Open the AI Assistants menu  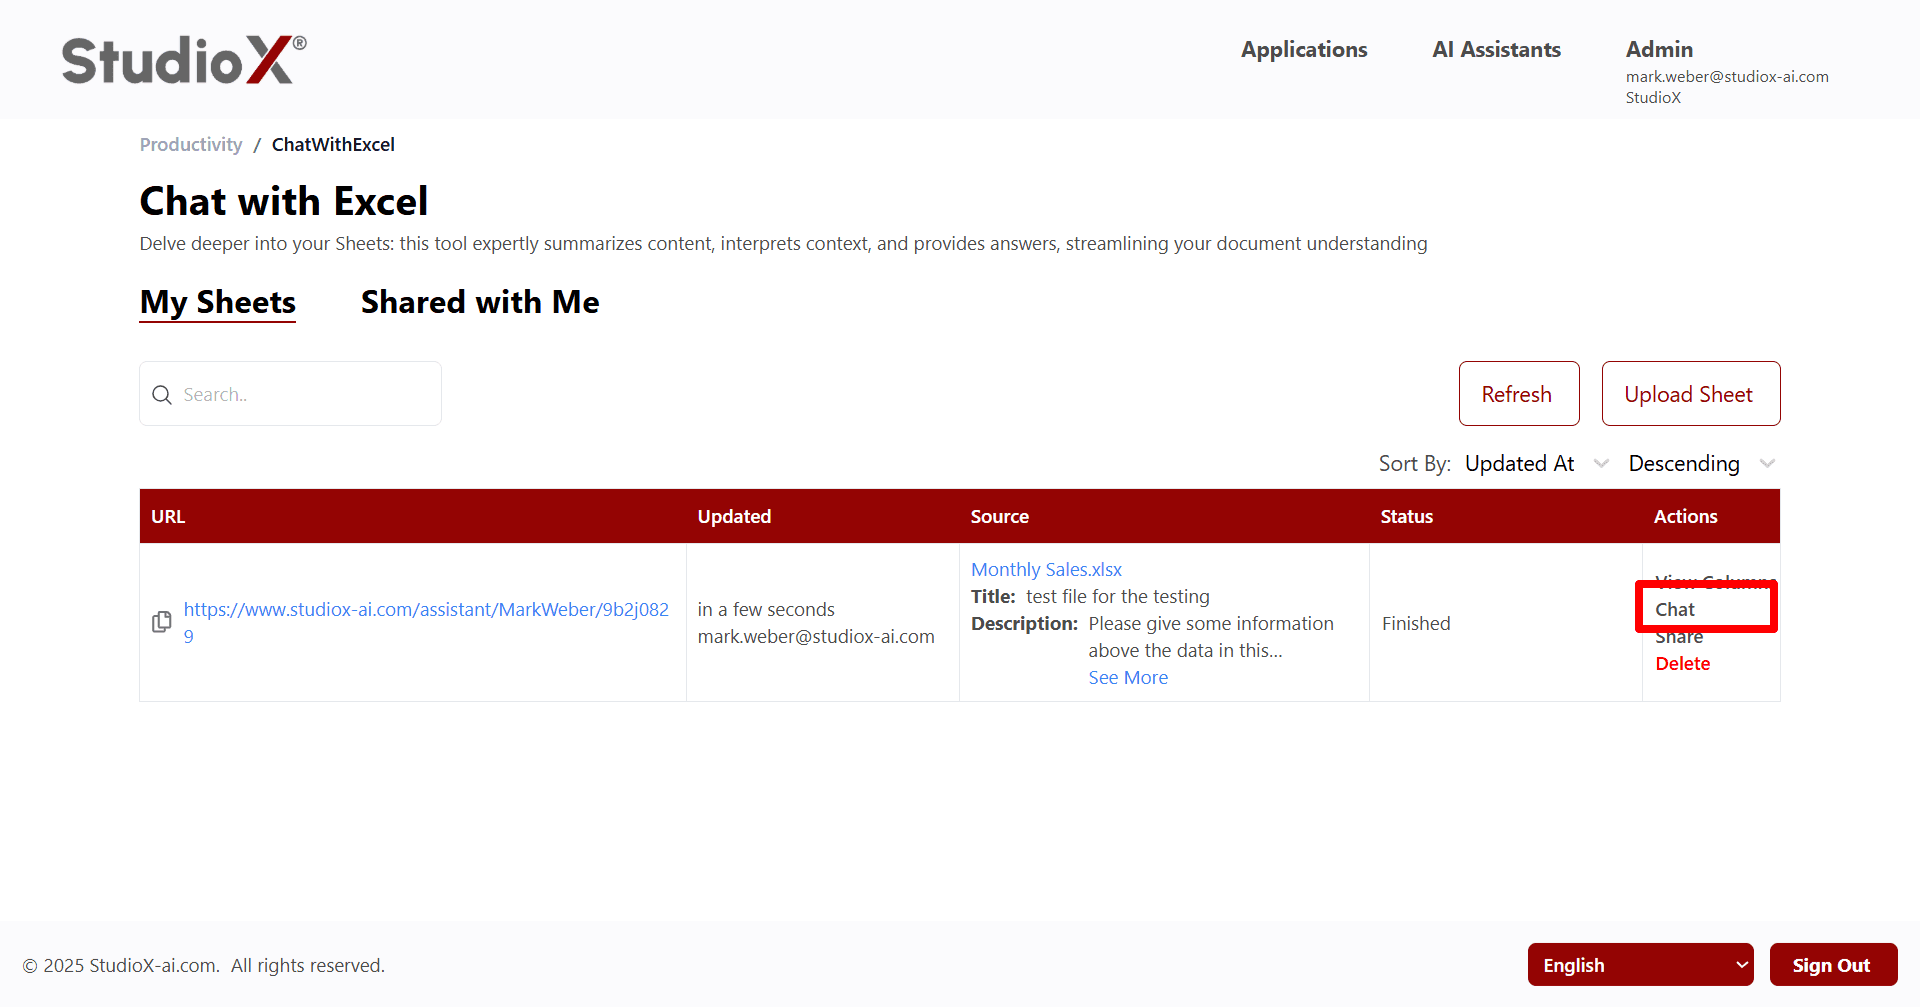pyautogui.click(x=1495, y=50)
